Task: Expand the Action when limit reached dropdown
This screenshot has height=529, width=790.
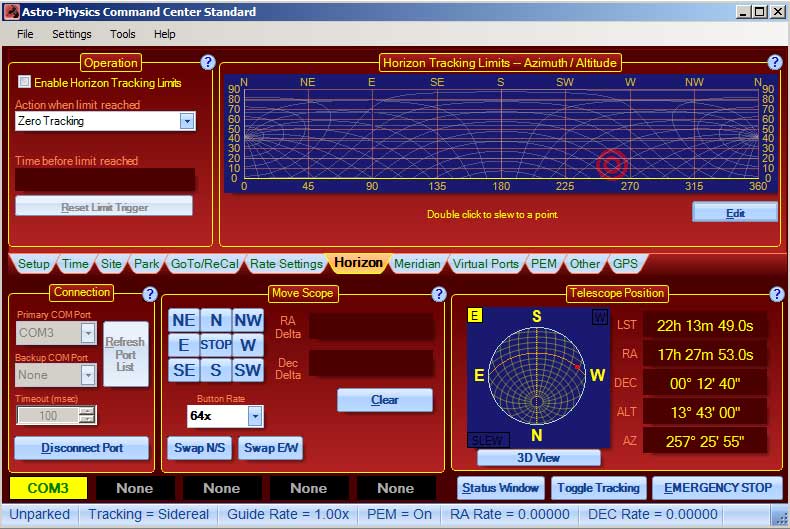Action: [x=187, y=121]
